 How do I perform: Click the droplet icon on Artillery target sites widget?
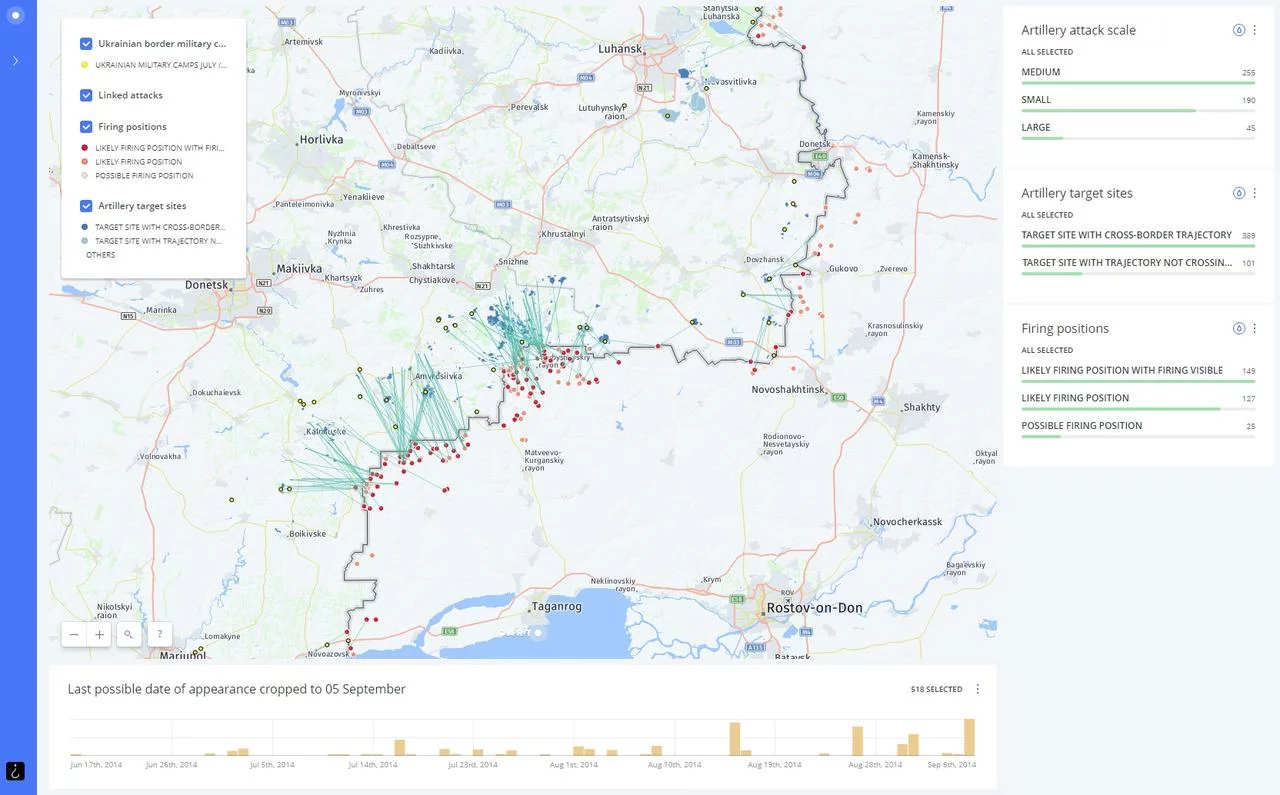coord(1239,193)
